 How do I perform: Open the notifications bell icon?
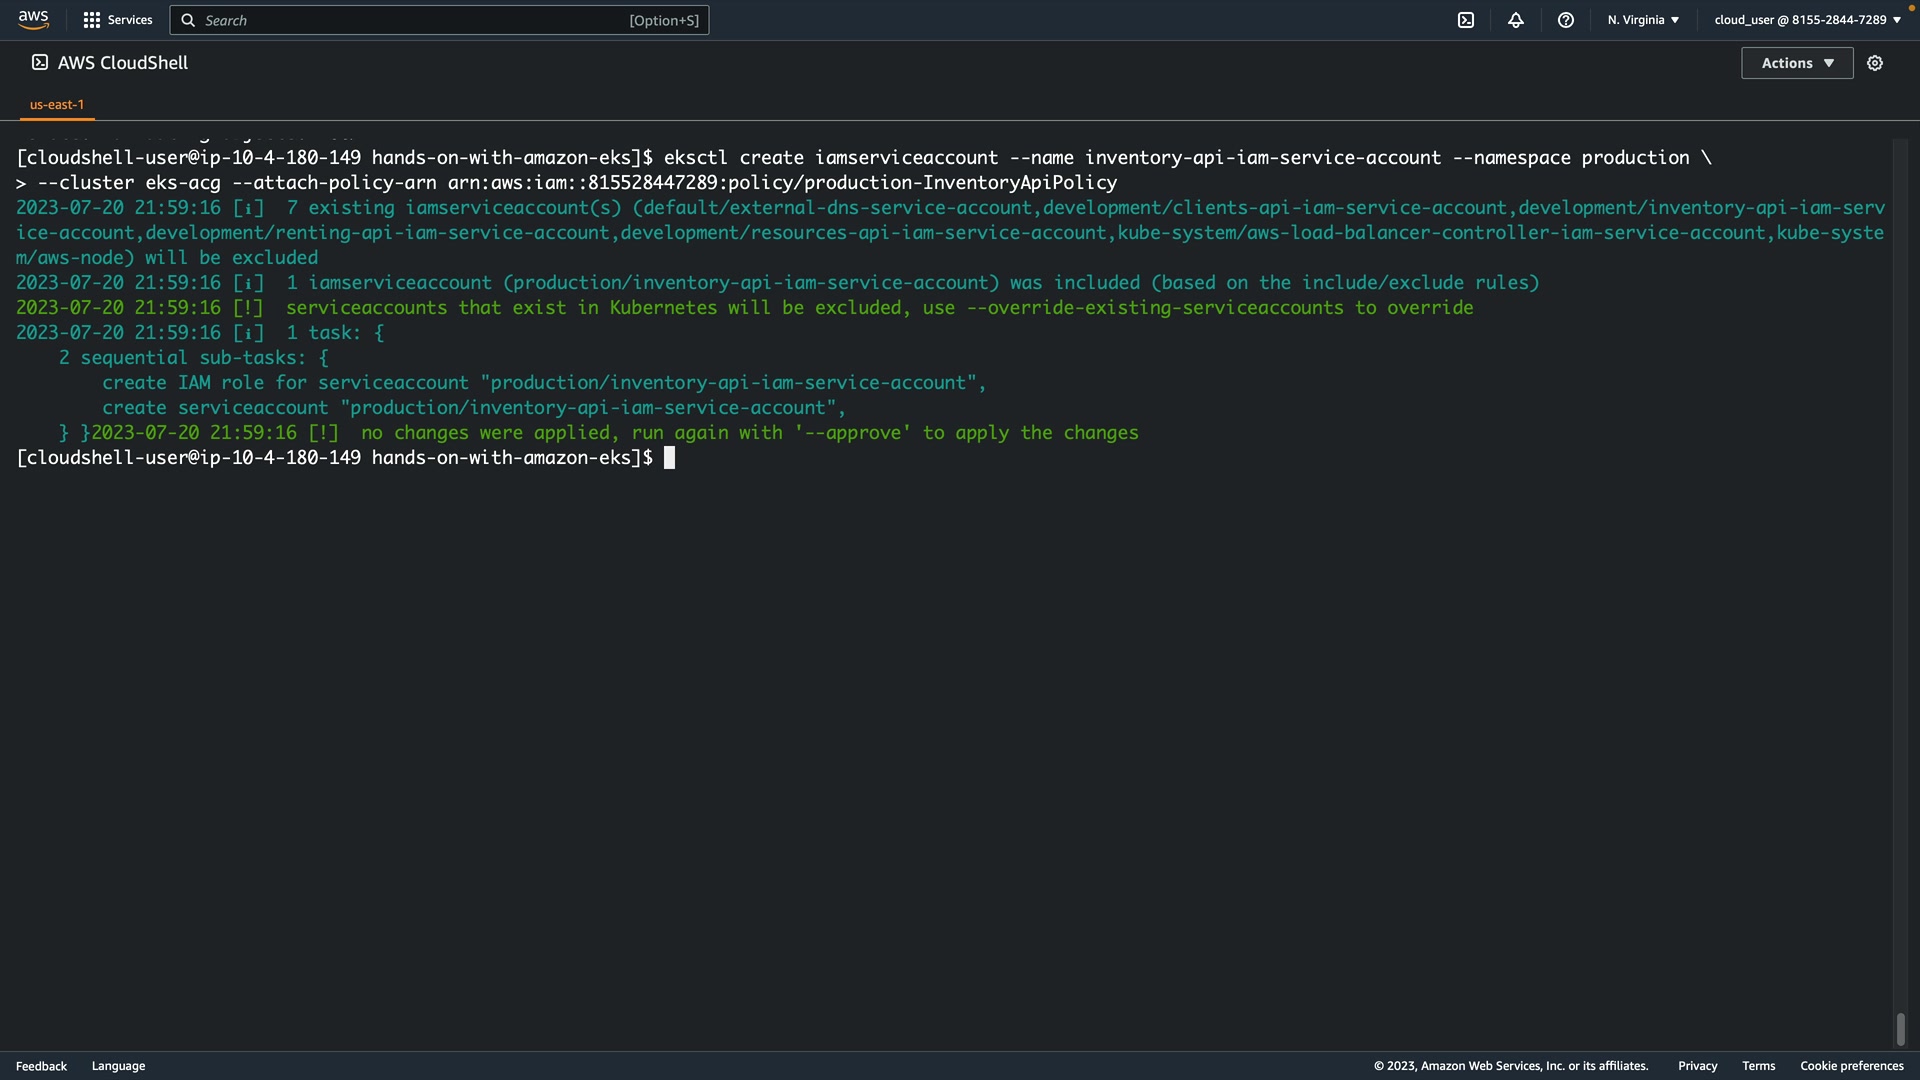click(x=1516, y=20)
